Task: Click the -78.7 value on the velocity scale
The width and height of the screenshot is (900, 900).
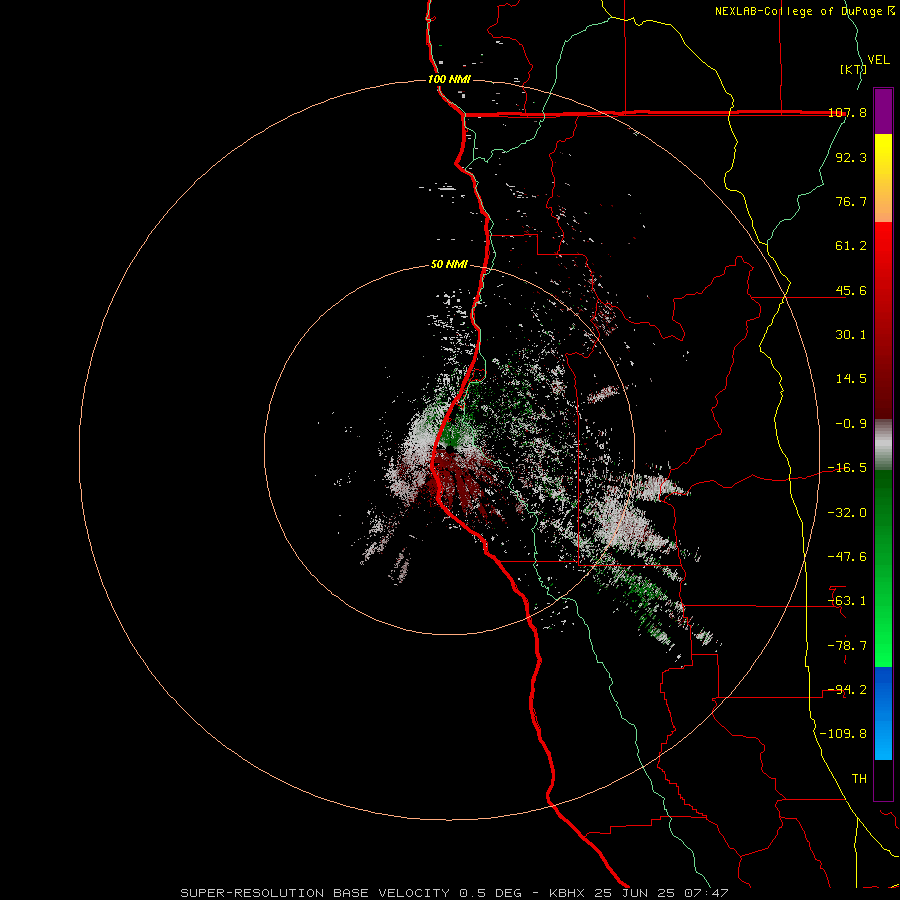Action: click(847, 646)
